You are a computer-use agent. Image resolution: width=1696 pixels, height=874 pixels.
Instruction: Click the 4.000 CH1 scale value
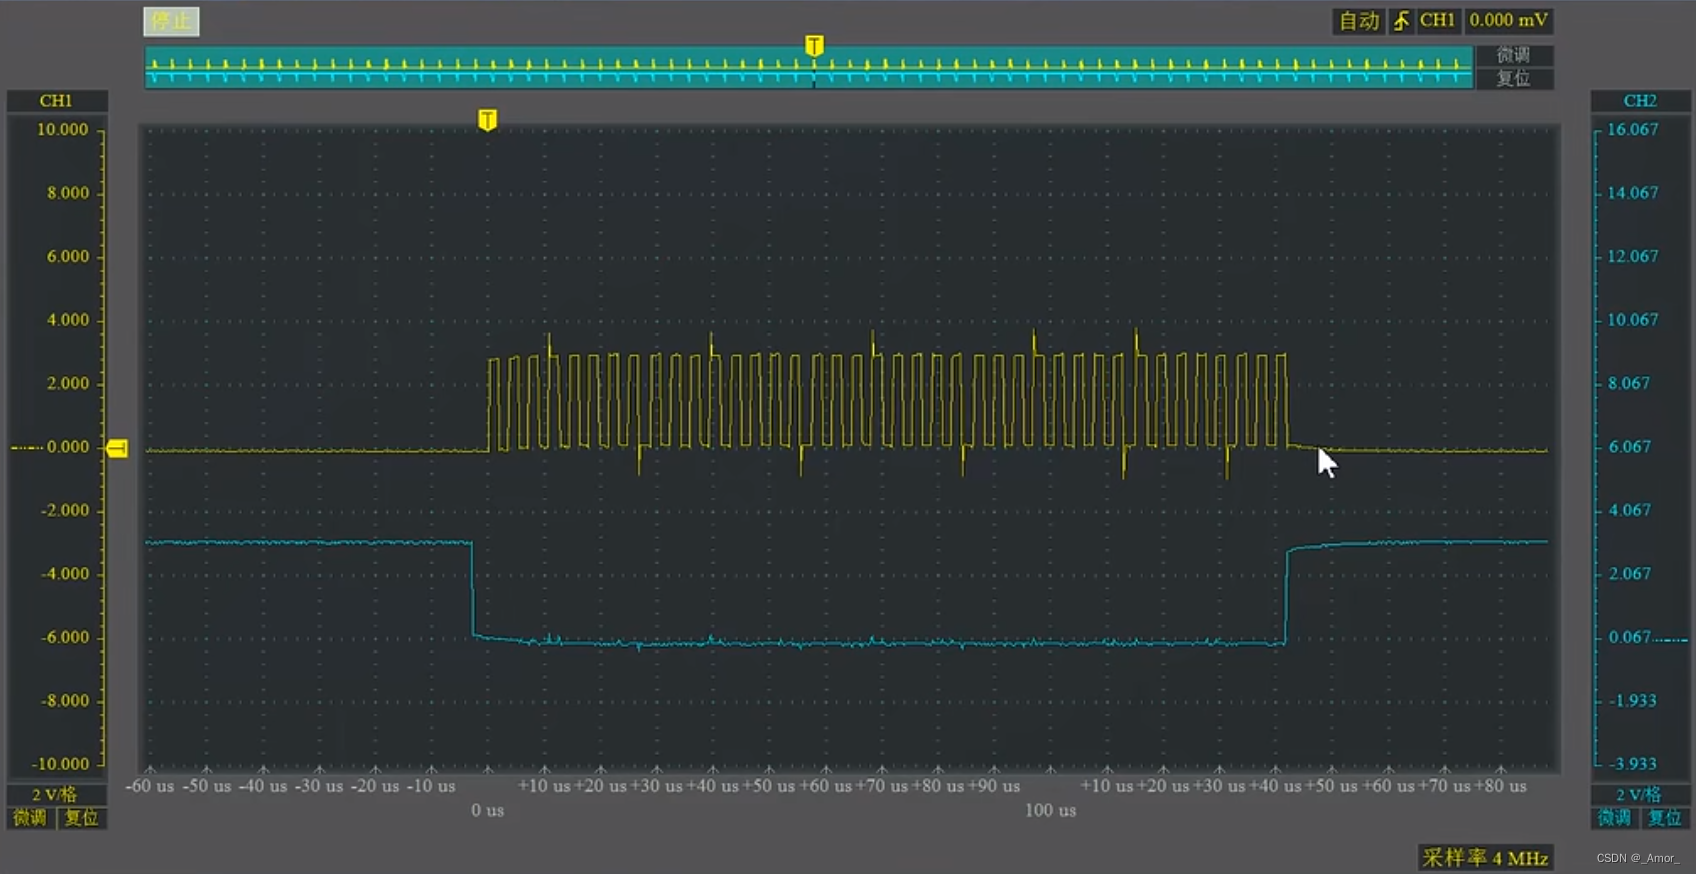pyautogui.click(x=68, y=320)
